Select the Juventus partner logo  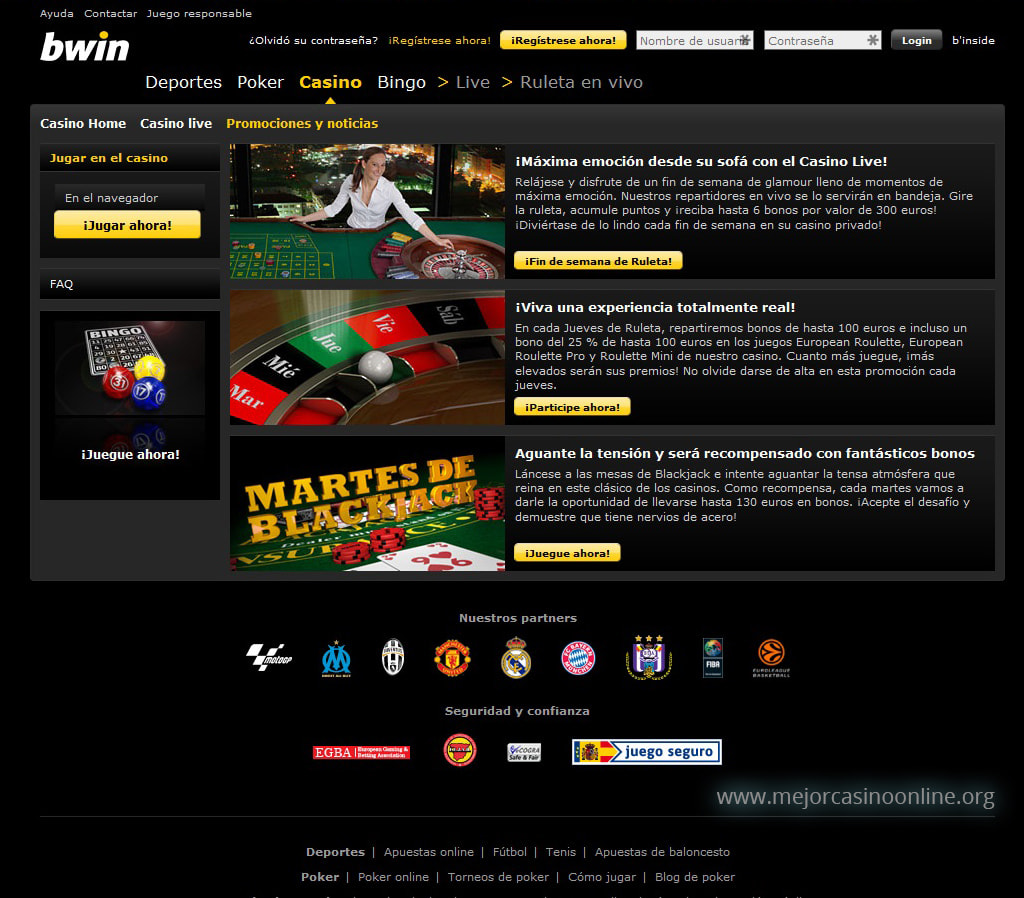tap(393, 658)
